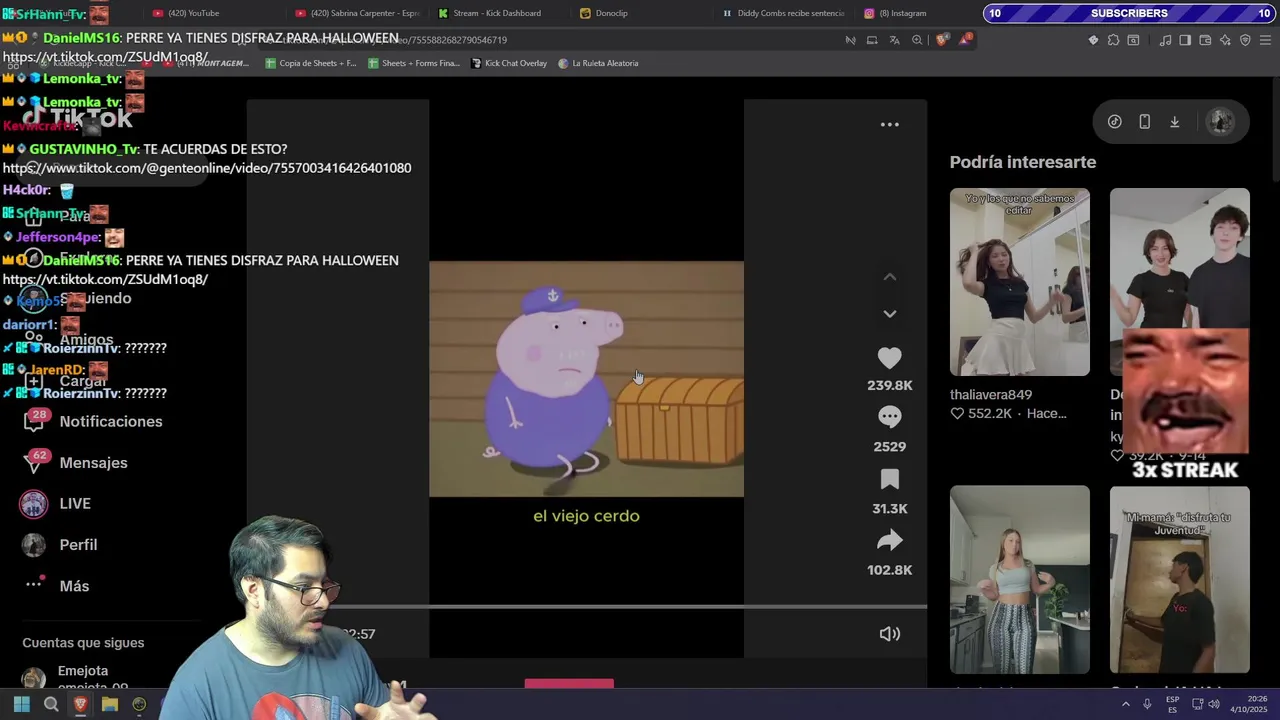The height and width of the screenshot is (720, 1280).
Task: Open the 'disfruta tu juventud' video thumbnail
Action: pyautogui.click(x=1179, y=579)
